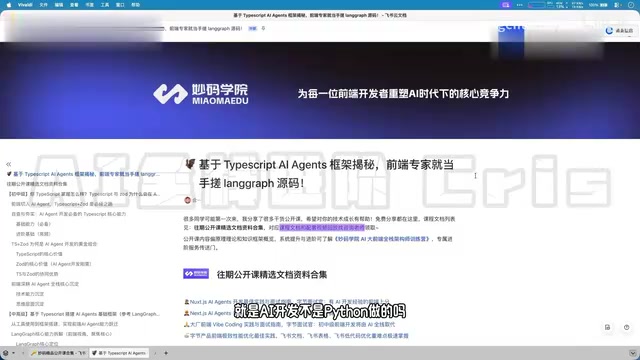Open the Nuxt.js AI Agents link

click(x=287, y=302)
